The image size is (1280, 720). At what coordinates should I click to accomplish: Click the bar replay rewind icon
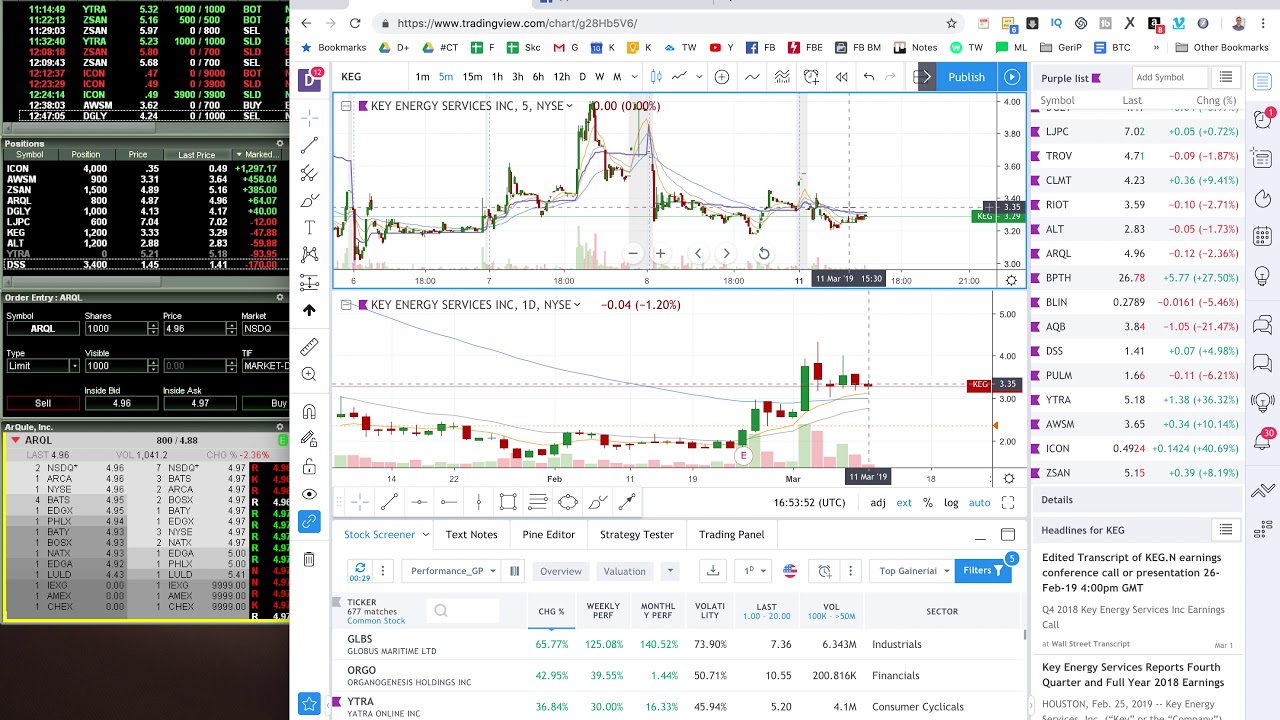click(842, 77)
